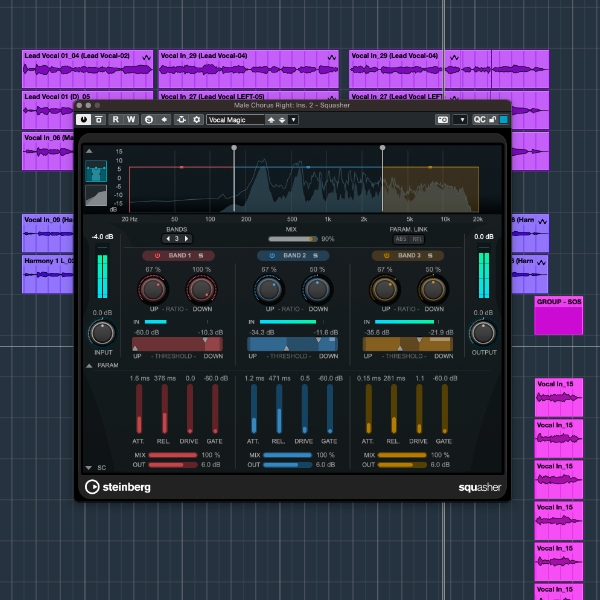Click the camera snapshot icon in plugin toolbar

click(x=443, y=120)
